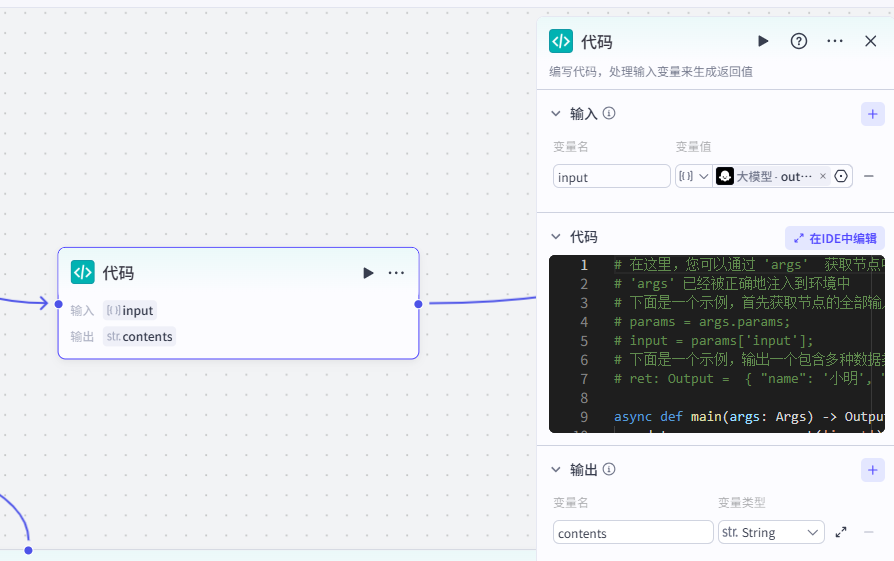Add a new output variable
The height and width of the screenshot is (561, 894).
[872, 470]
